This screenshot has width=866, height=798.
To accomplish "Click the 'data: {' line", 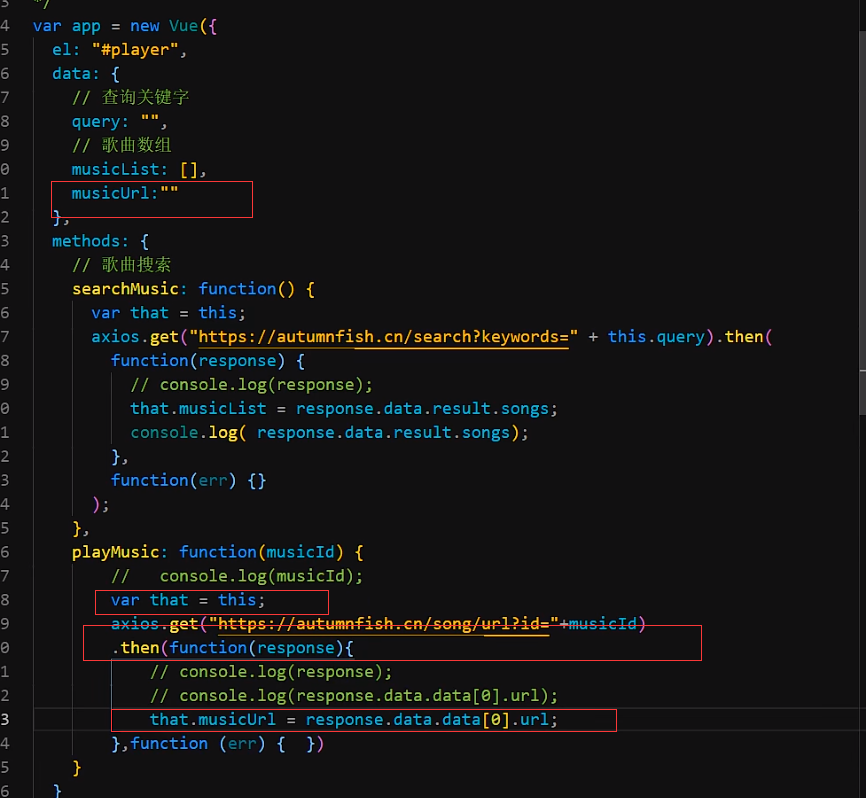I will [x=86, y=73].
